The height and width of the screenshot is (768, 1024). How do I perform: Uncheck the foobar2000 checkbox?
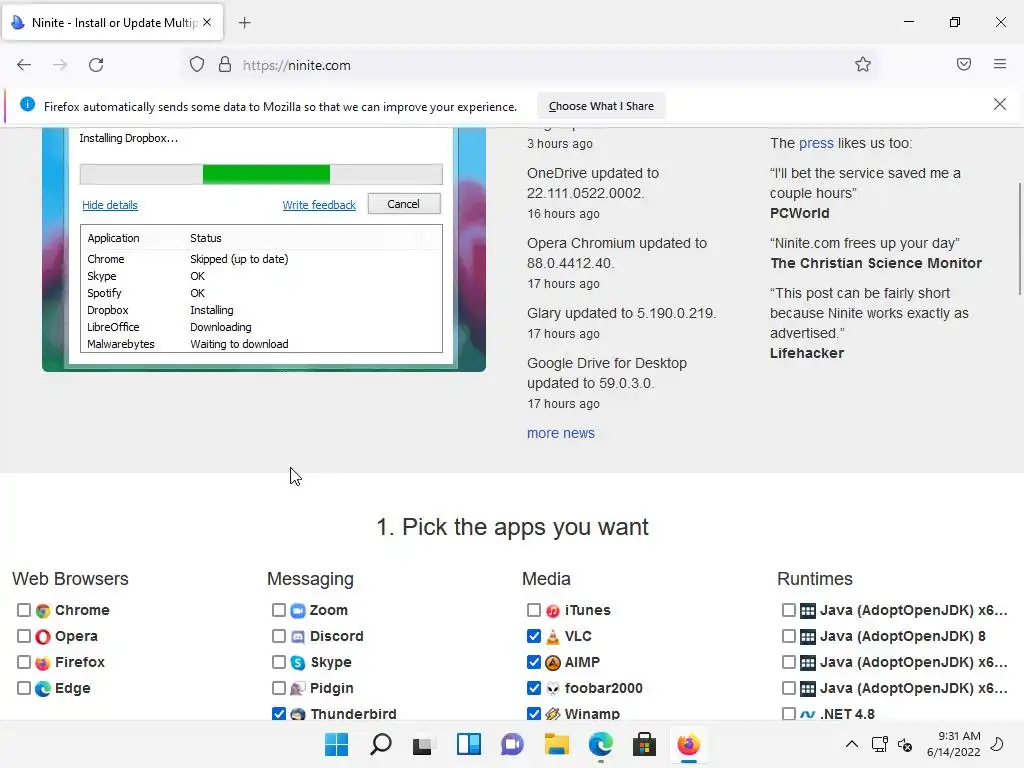(534, 688)
